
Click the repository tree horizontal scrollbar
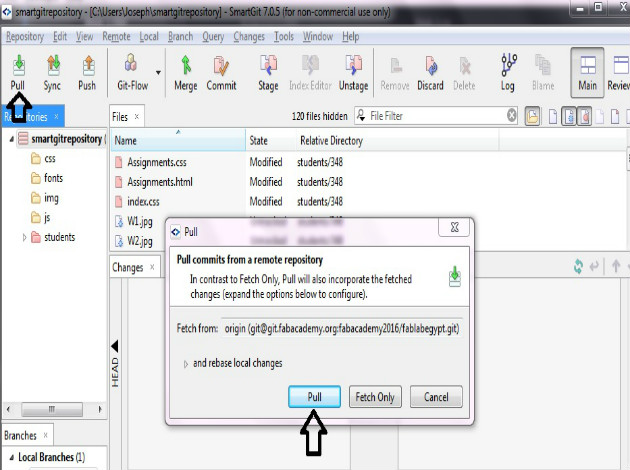54,409
